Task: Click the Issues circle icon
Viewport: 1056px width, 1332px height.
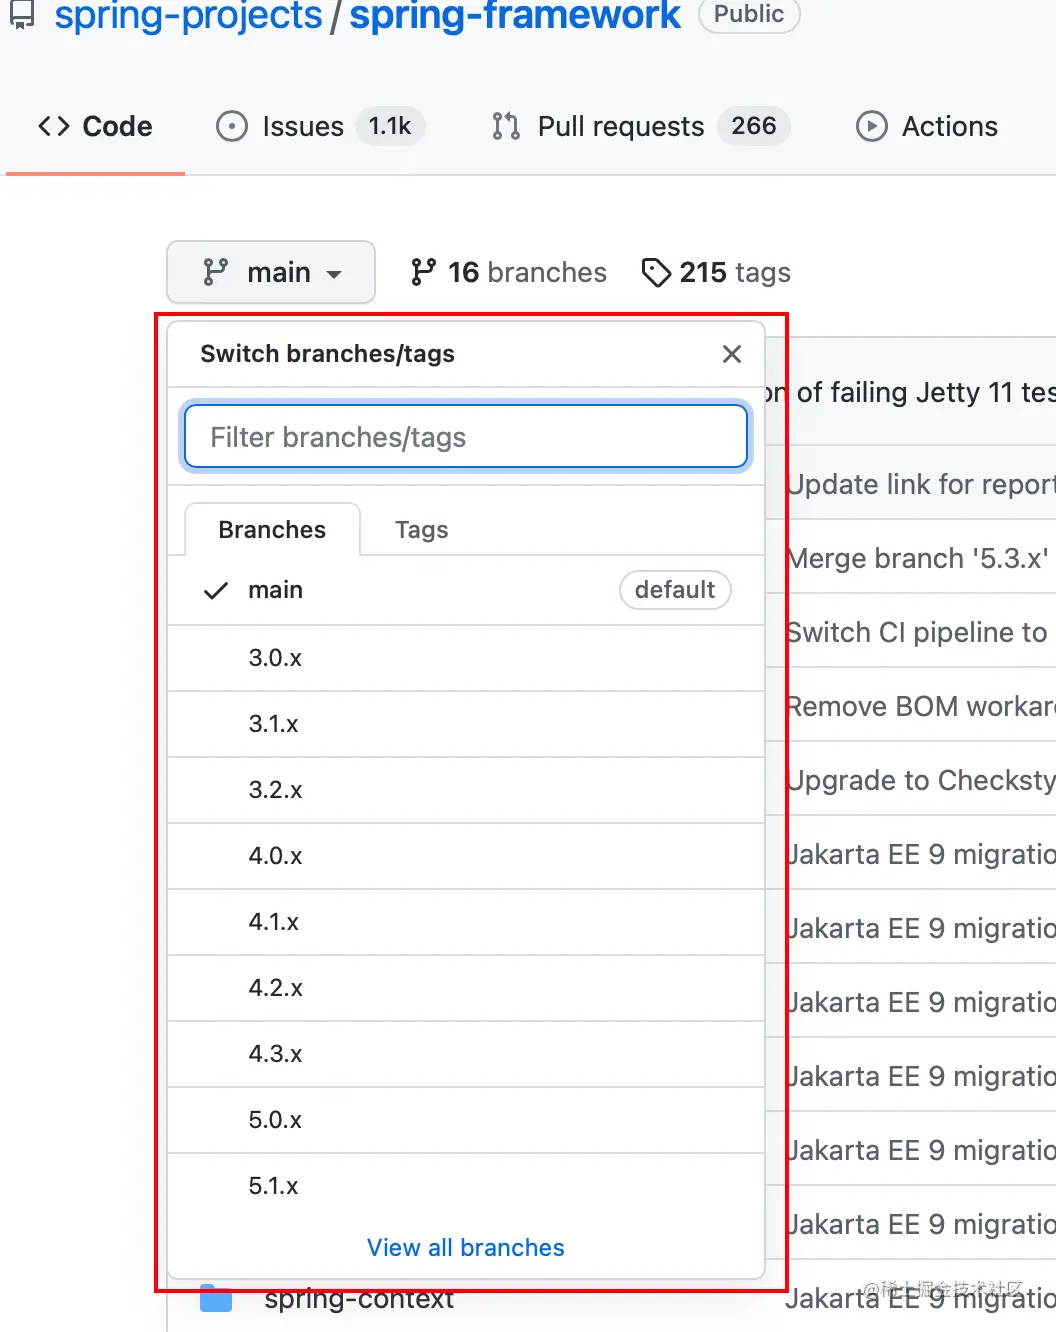Action: [x=232, y=126]
